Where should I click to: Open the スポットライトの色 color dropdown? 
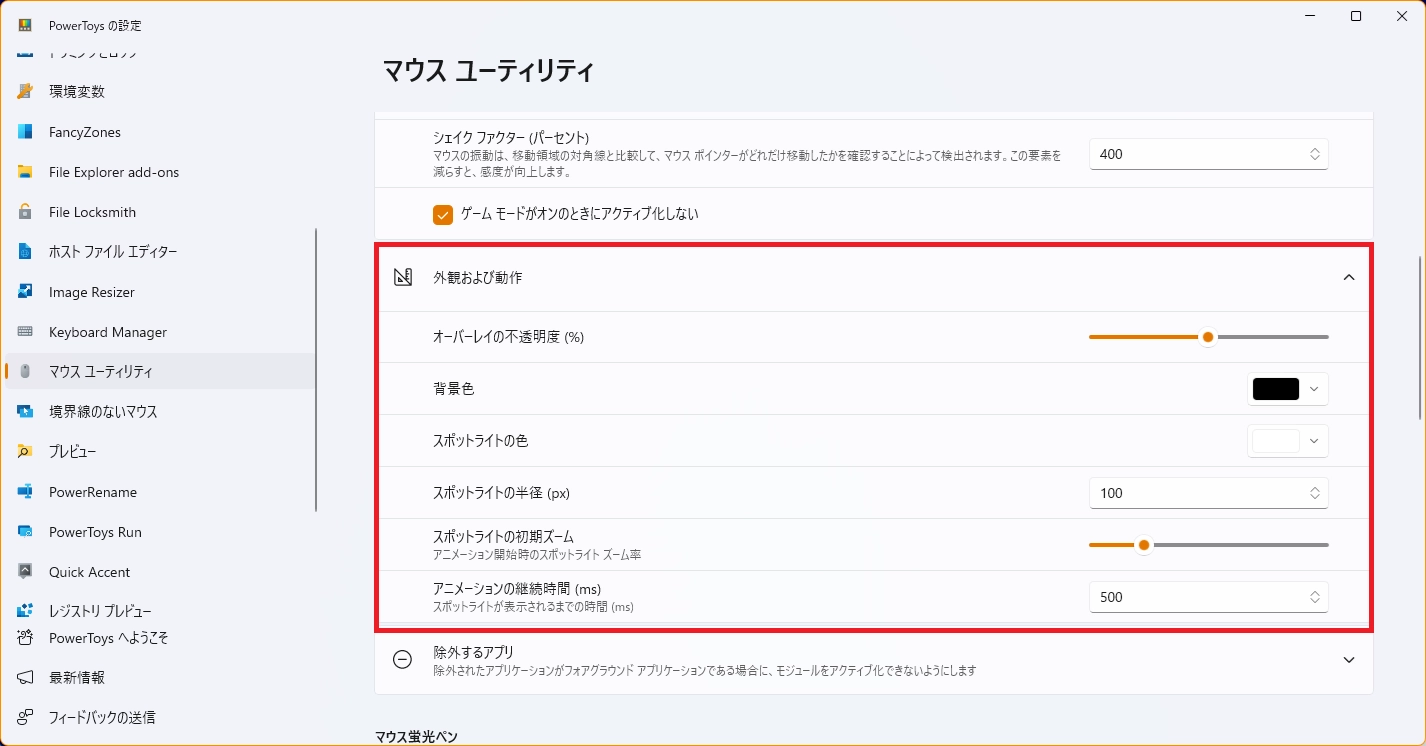(x=1287, y=441)
